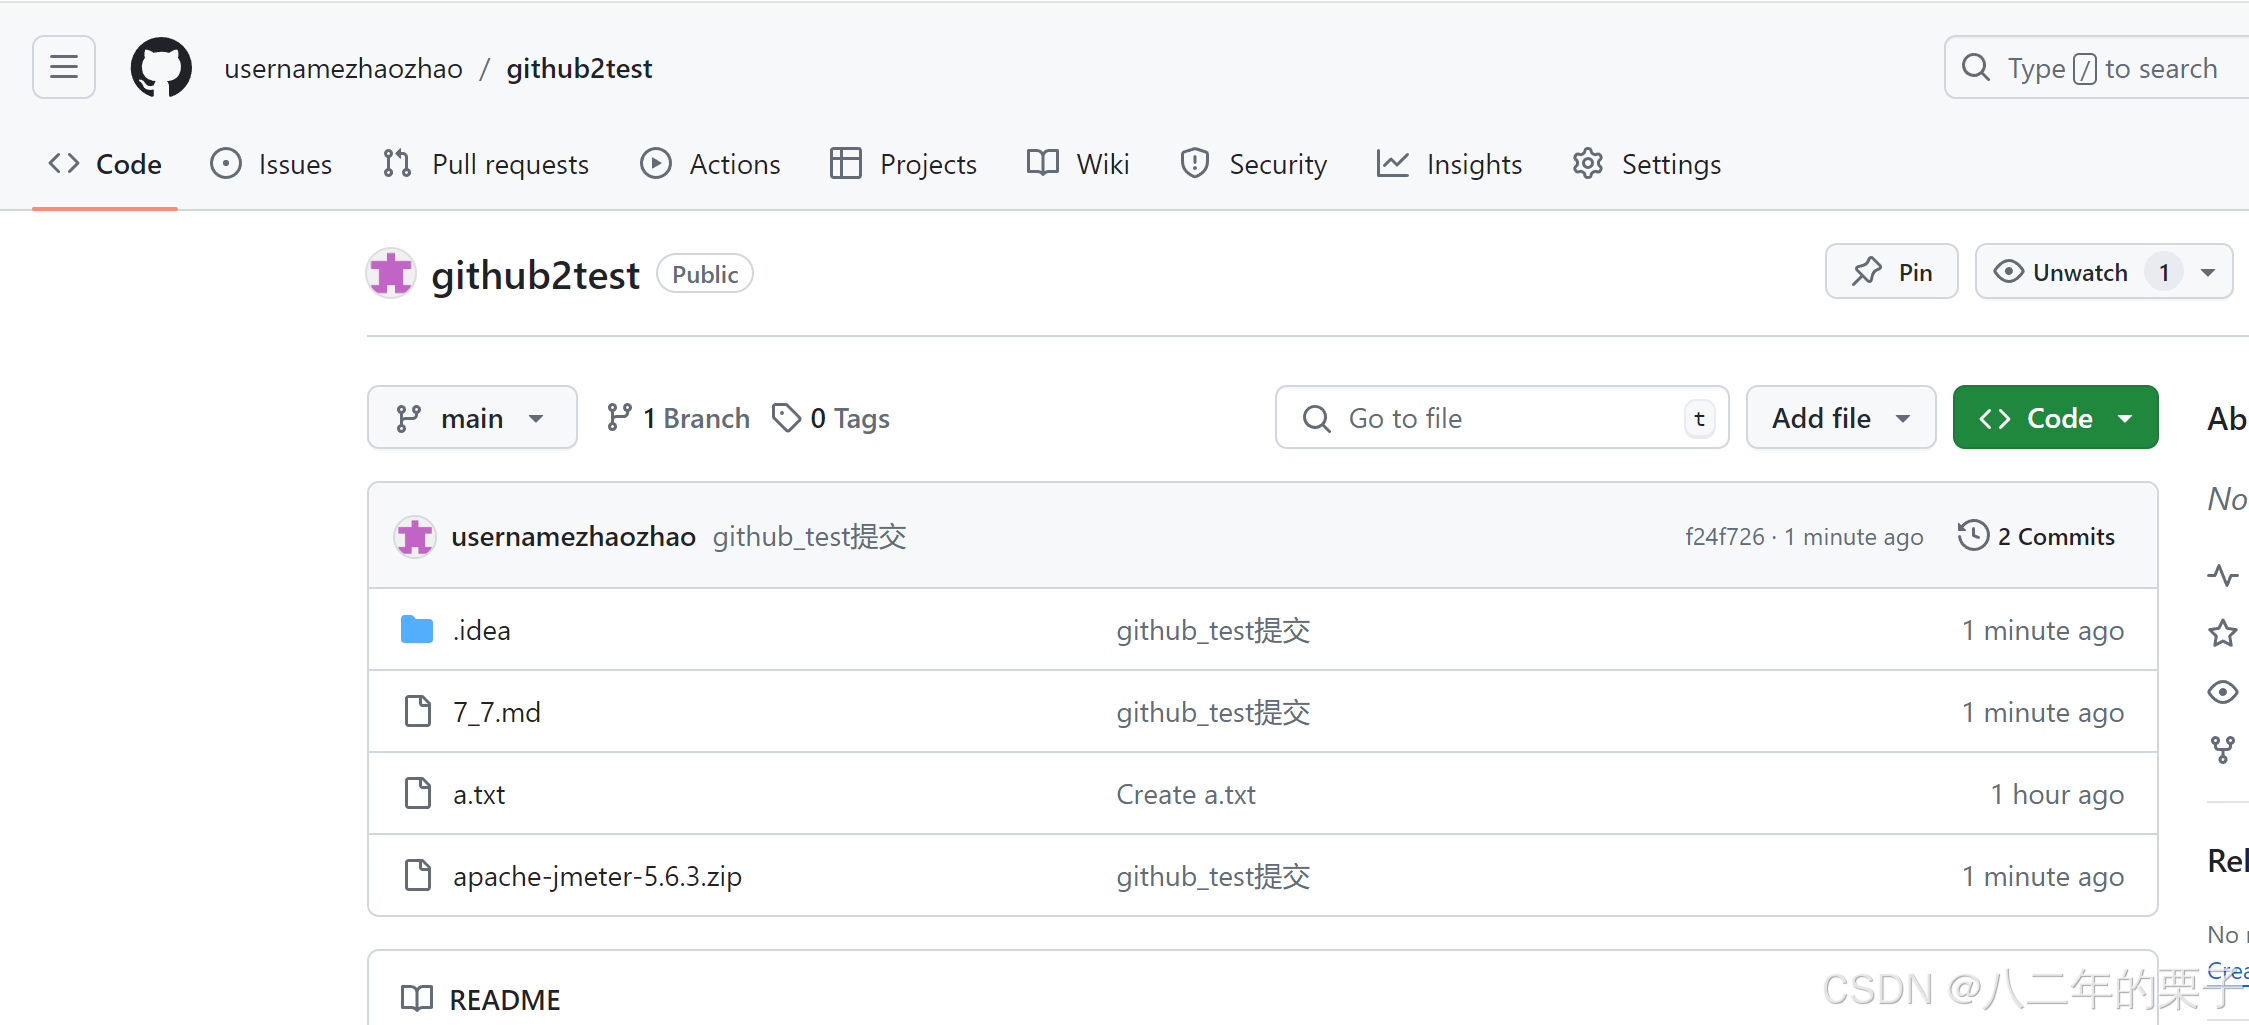
Task: Open the .idea folder
Action: [481, 630]
